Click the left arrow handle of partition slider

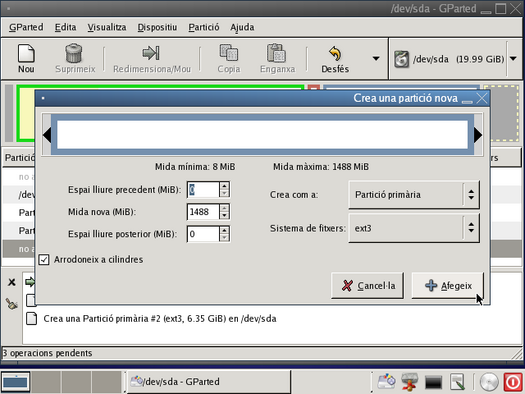pyautogui.click(x=47, y=135)
